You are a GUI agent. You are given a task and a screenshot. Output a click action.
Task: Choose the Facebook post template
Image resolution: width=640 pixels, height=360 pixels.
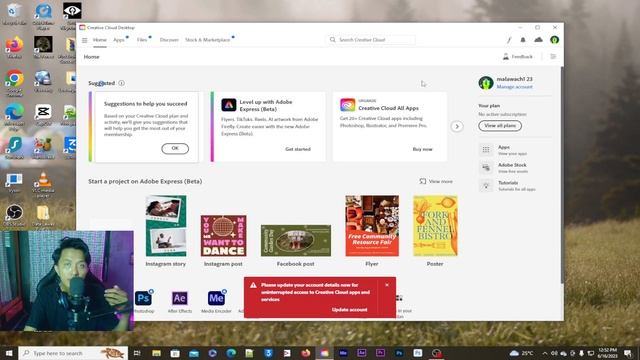pos(296,241)
